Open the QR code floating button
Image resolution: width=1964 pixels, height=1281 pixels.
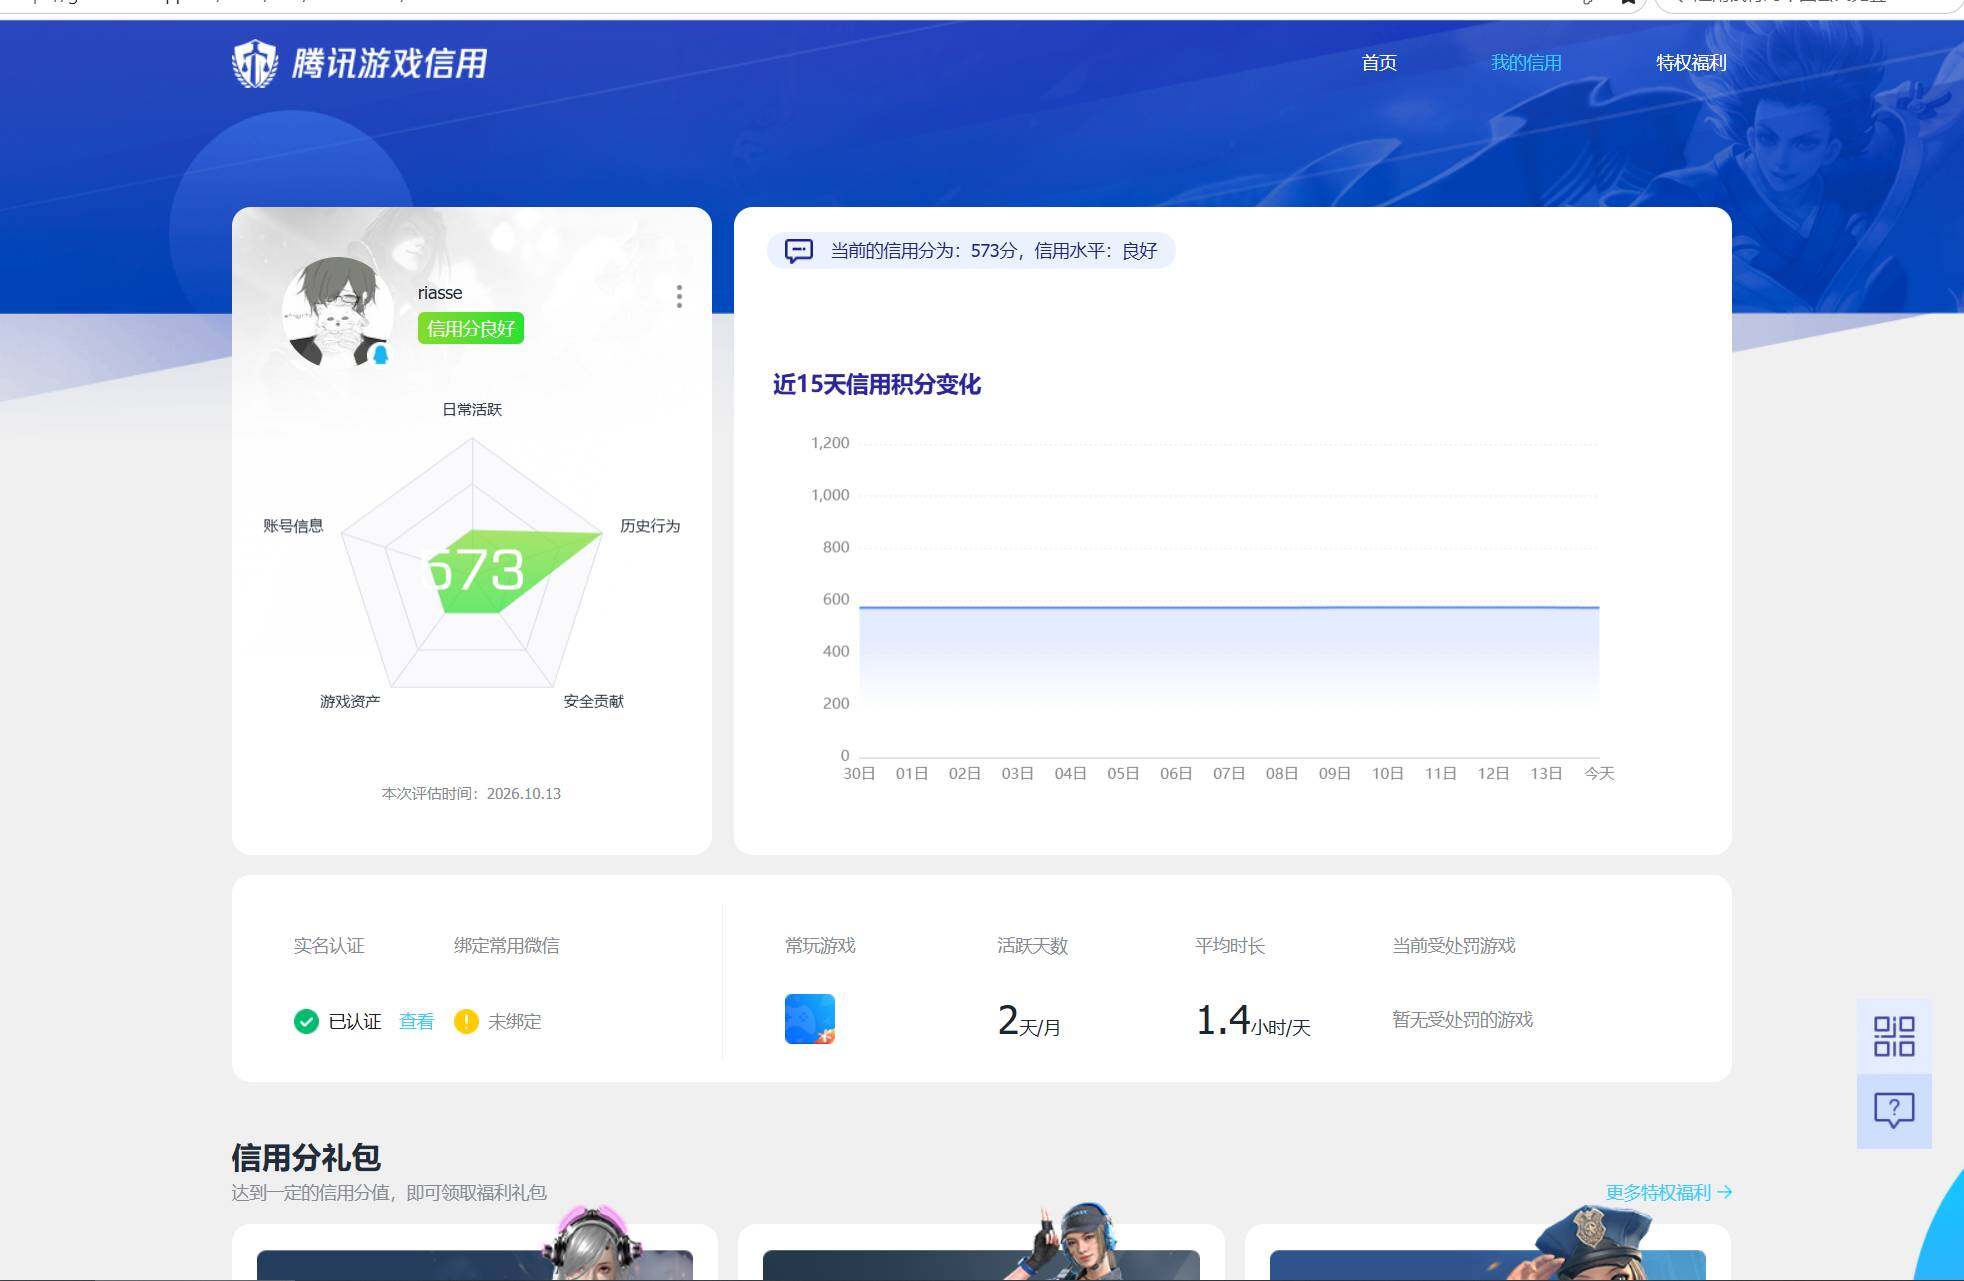click(1894, 1036)
